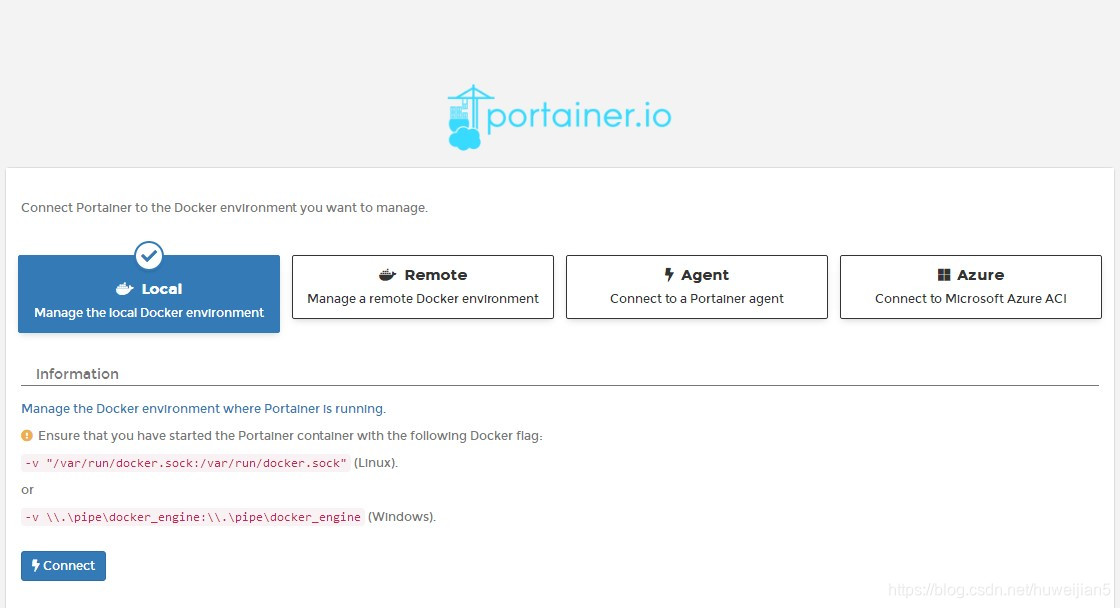Click 'Connect to Microsoft Azure ACI' description
This screenshot has width=1120, height=608.
971,299
